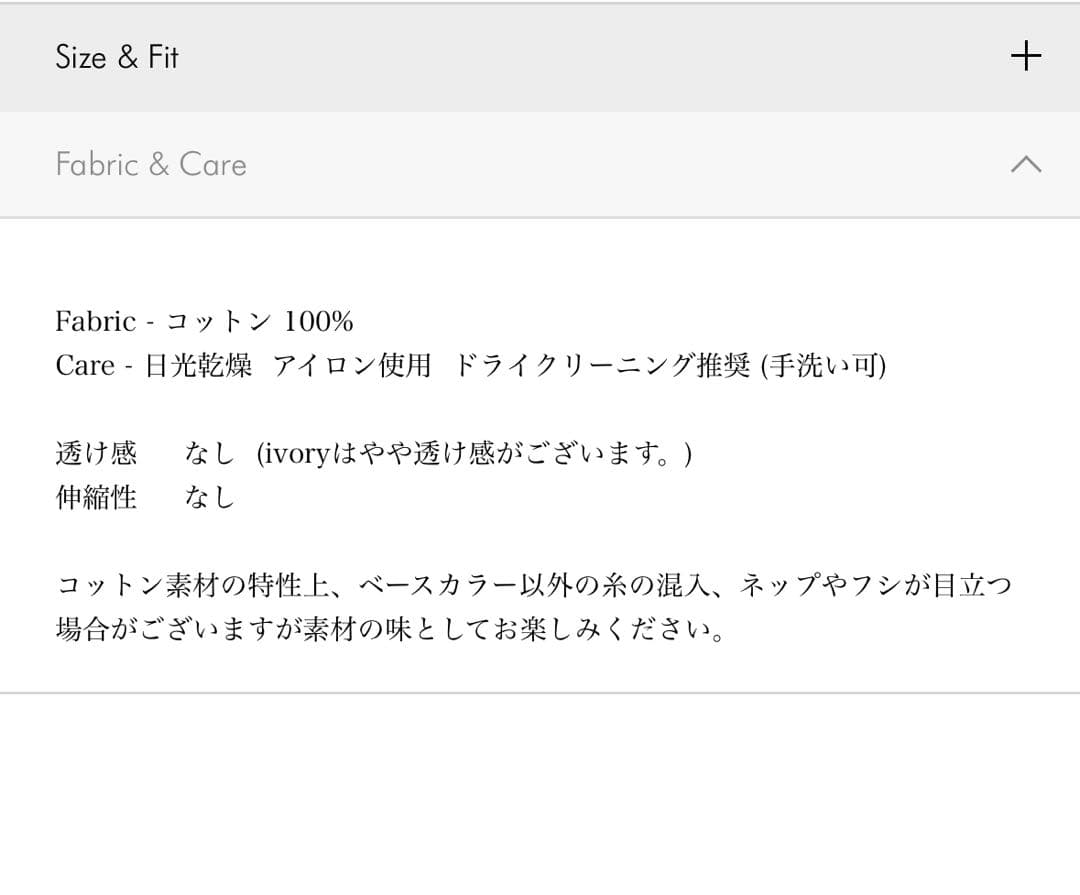The width and height of the screenshot is (1080, 895).
Task: Click the 伸縮性 label
Action: (96, 497)
